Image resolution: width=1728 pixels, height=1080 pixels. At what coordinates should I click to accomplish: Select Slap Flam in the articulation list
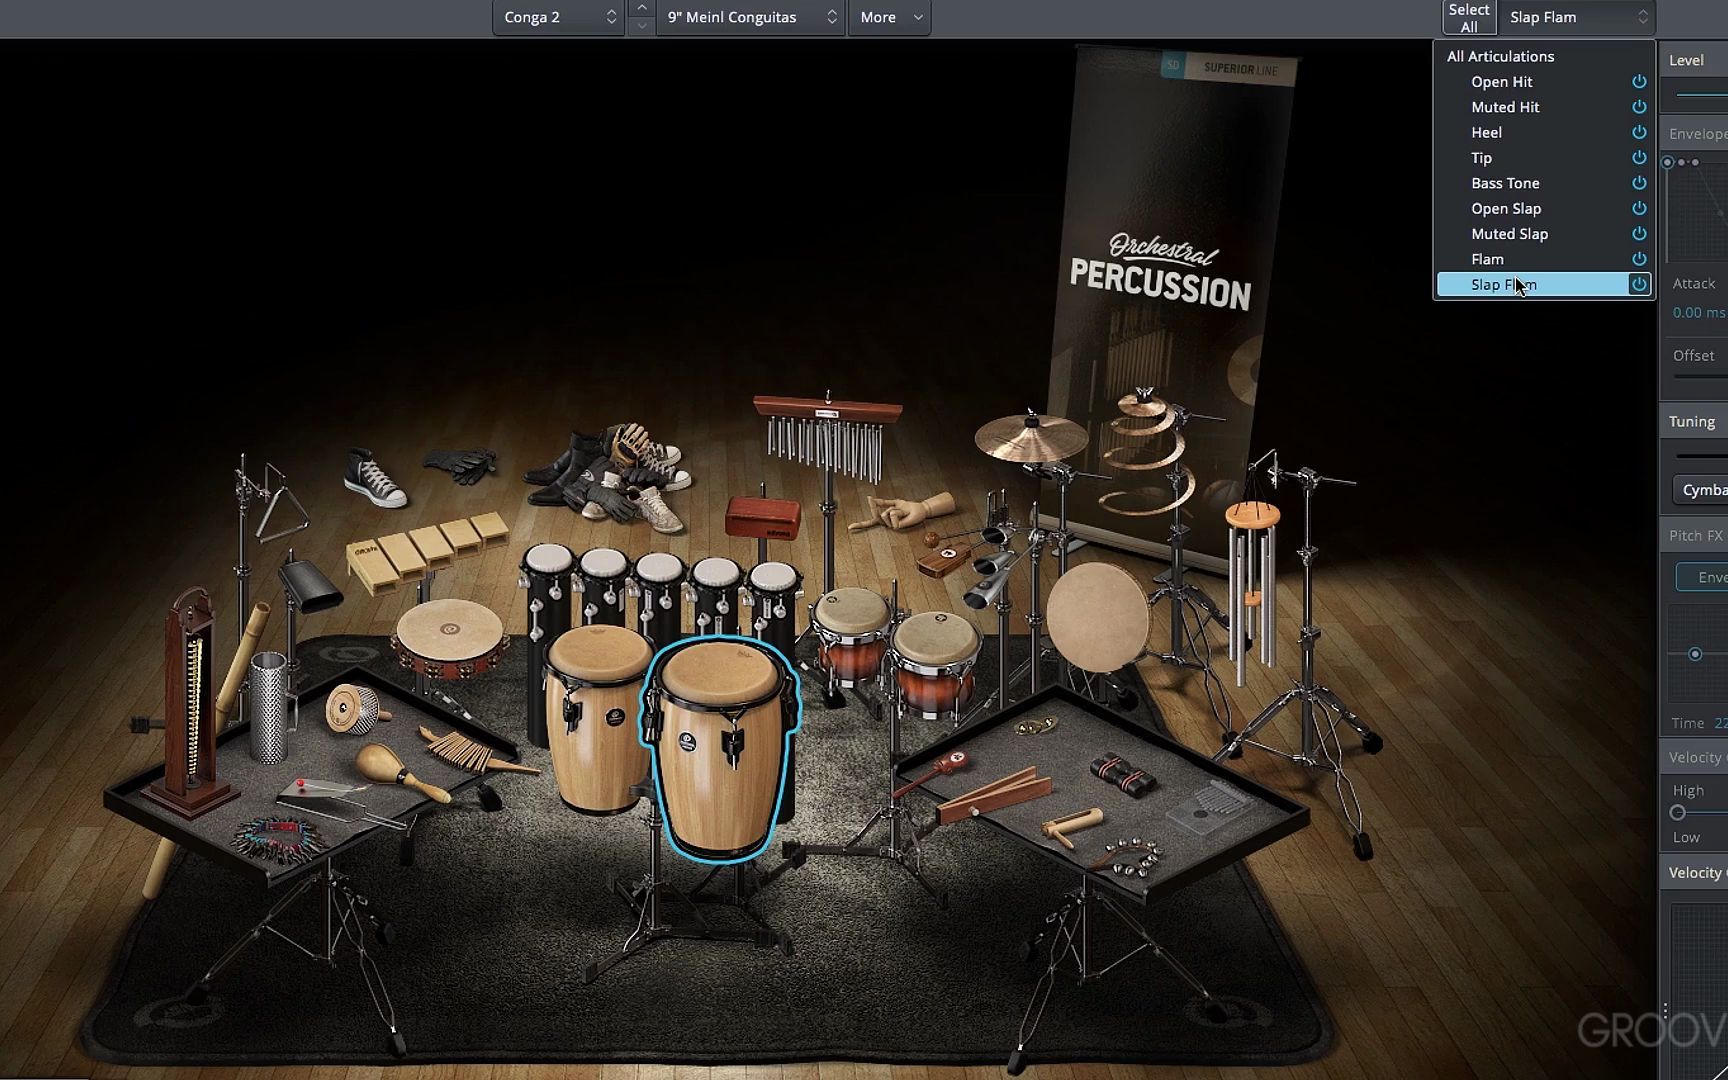point(1503,284)
